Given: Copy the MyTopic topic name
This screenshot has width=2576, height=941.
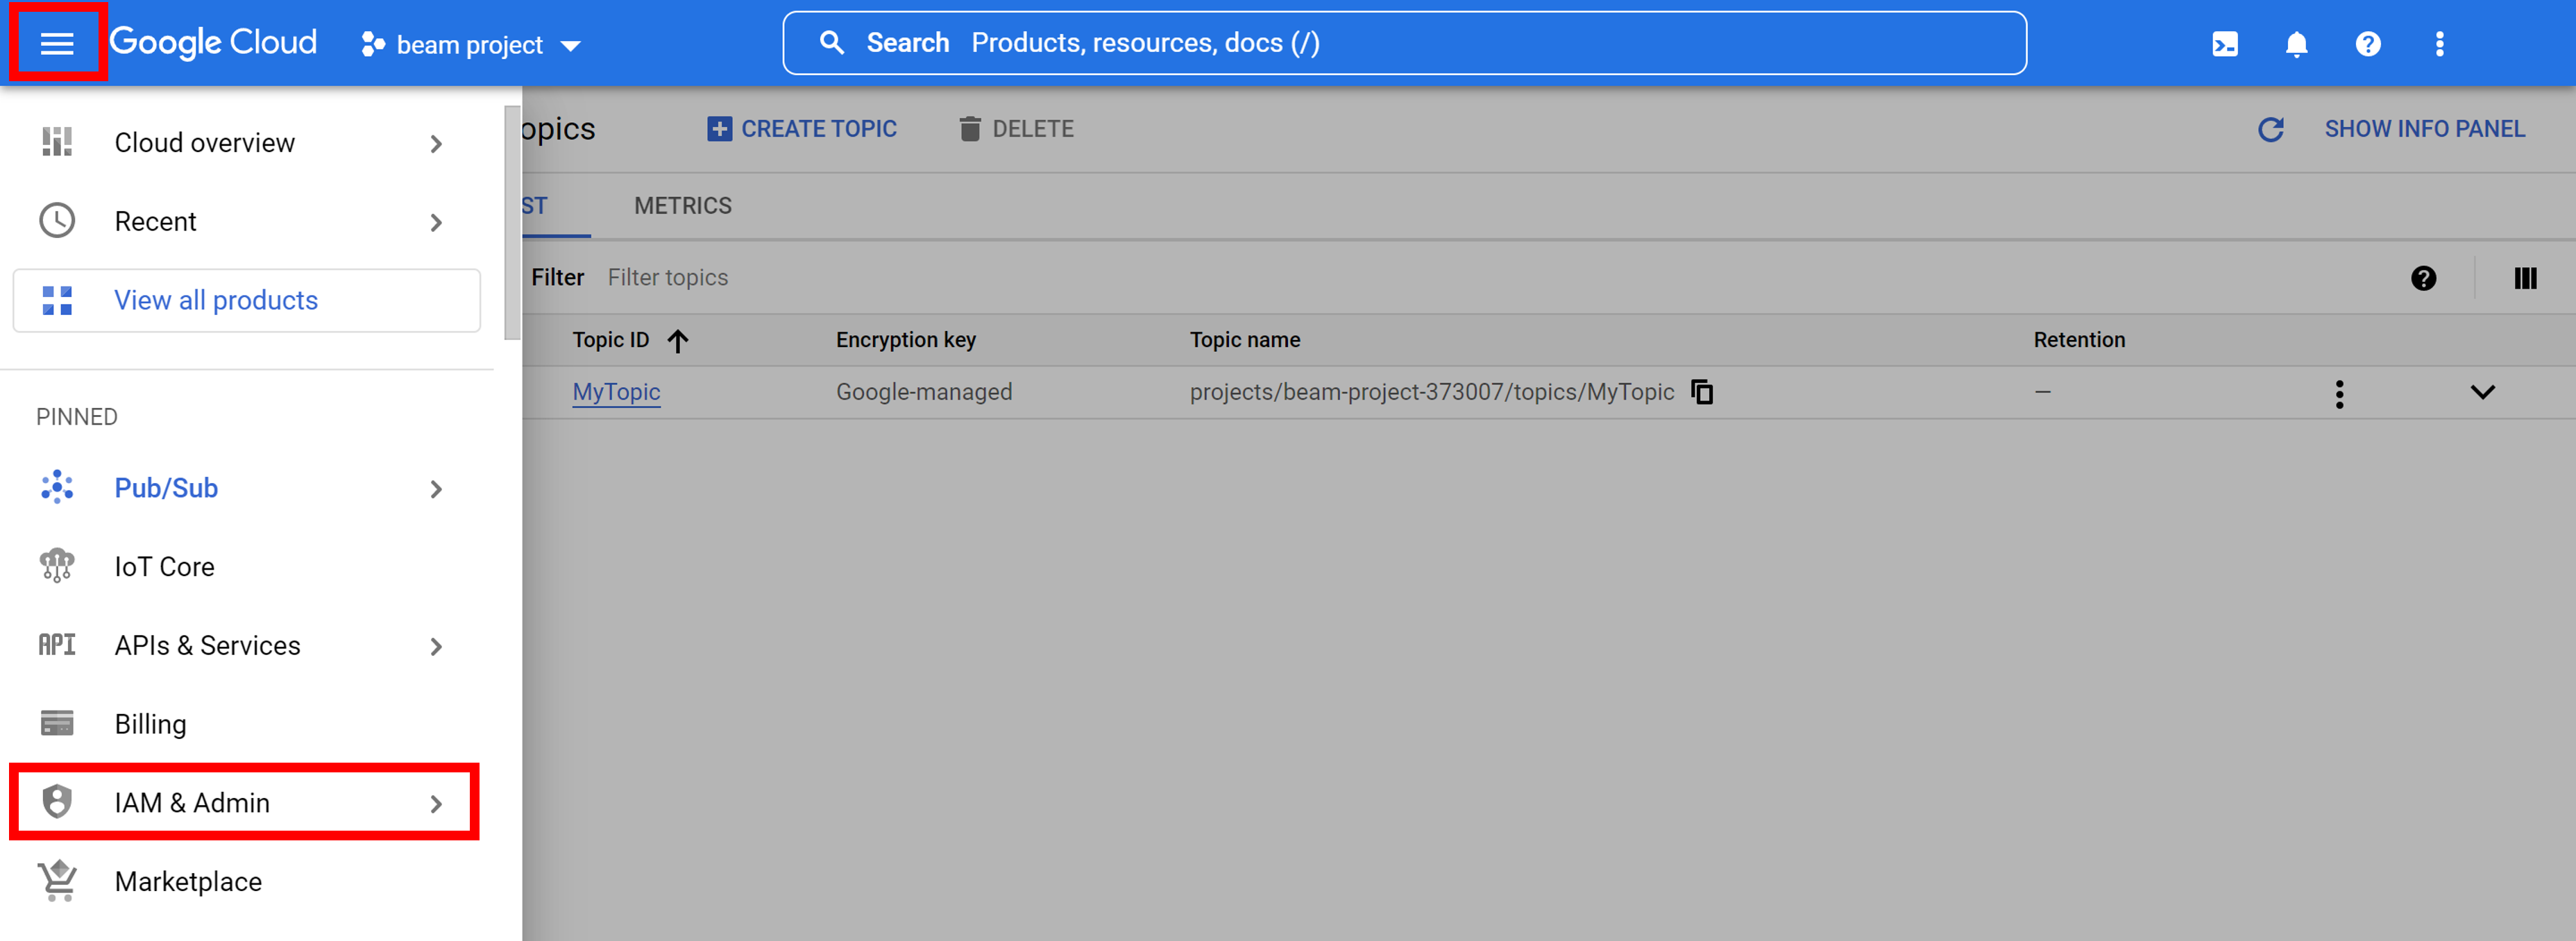Looking at the screenshot, I should point(1702,392).
